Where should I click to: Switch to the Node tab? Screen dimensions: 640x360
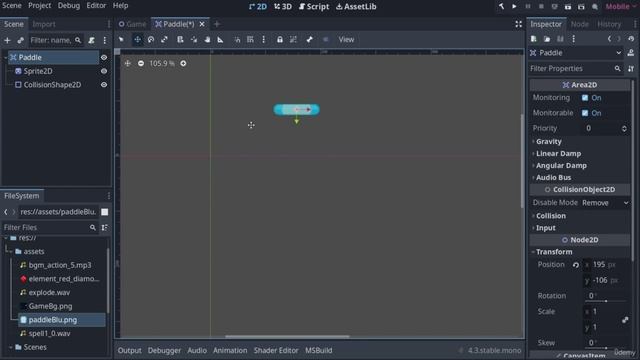[x=580, y=24]
